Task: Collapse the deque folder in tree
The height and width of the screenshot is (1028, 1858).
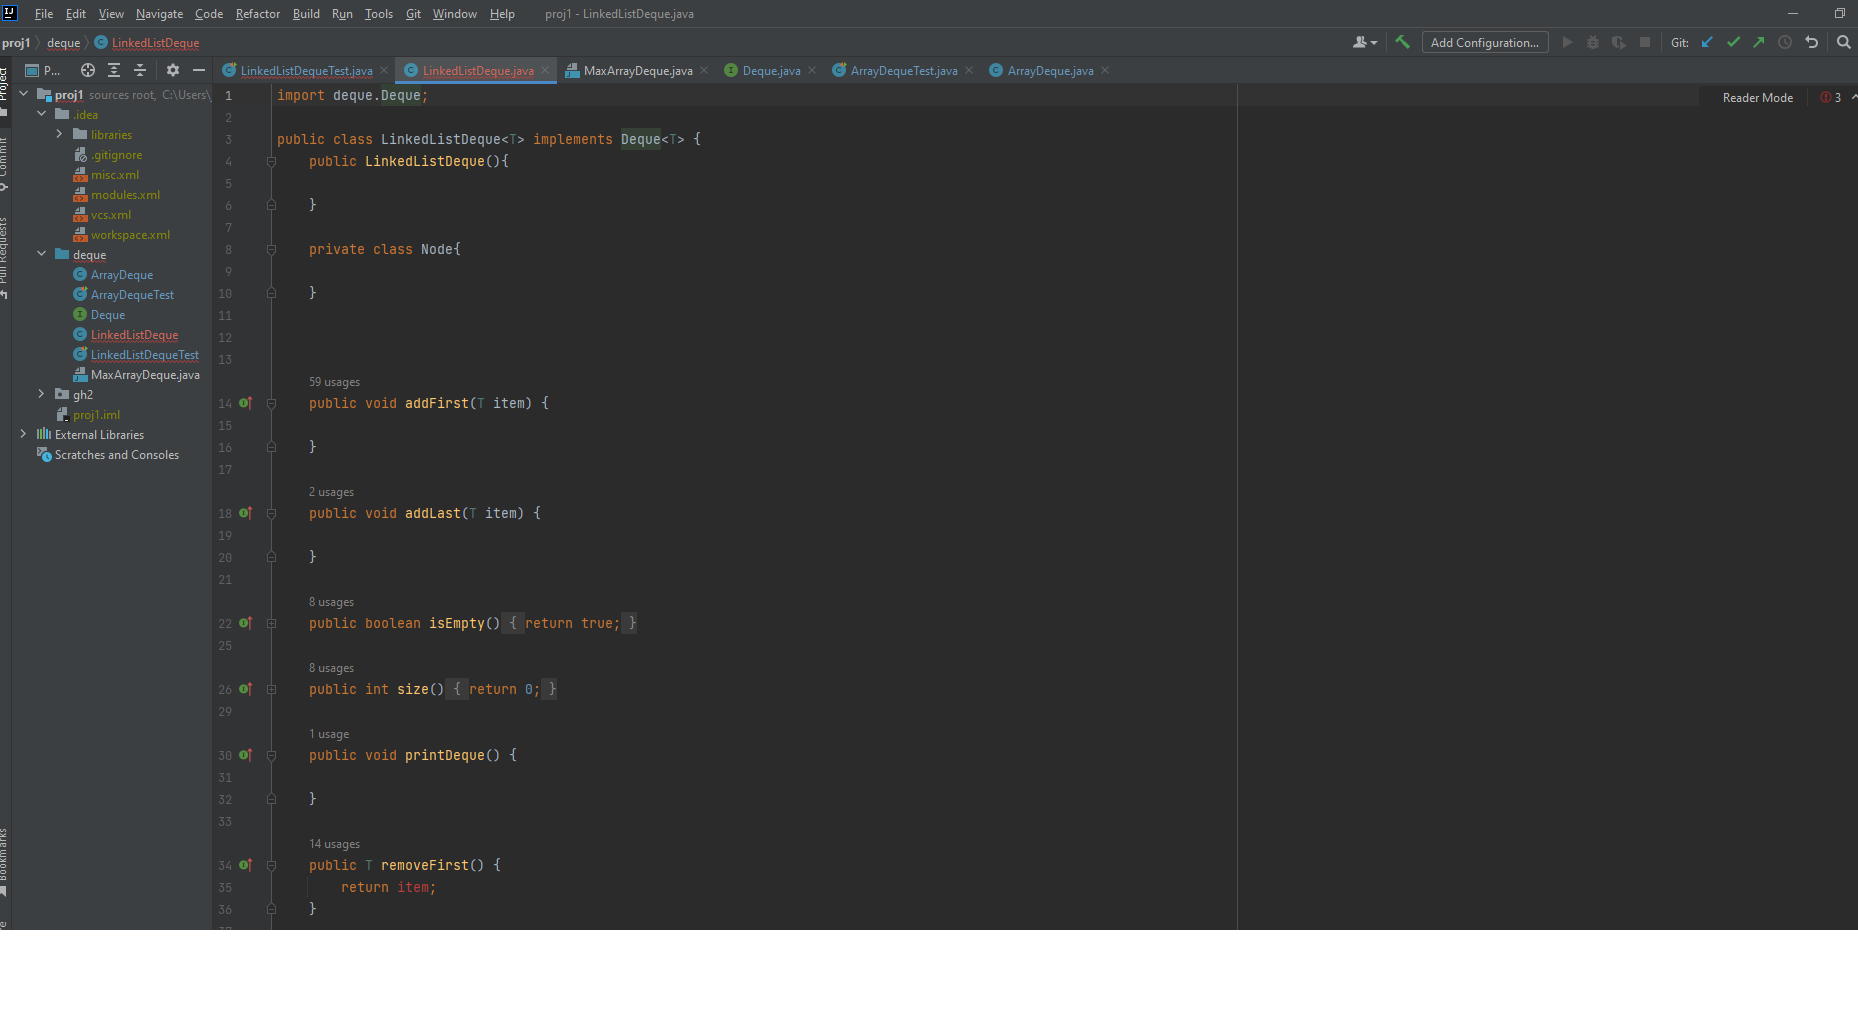Action: coord(41,254)
